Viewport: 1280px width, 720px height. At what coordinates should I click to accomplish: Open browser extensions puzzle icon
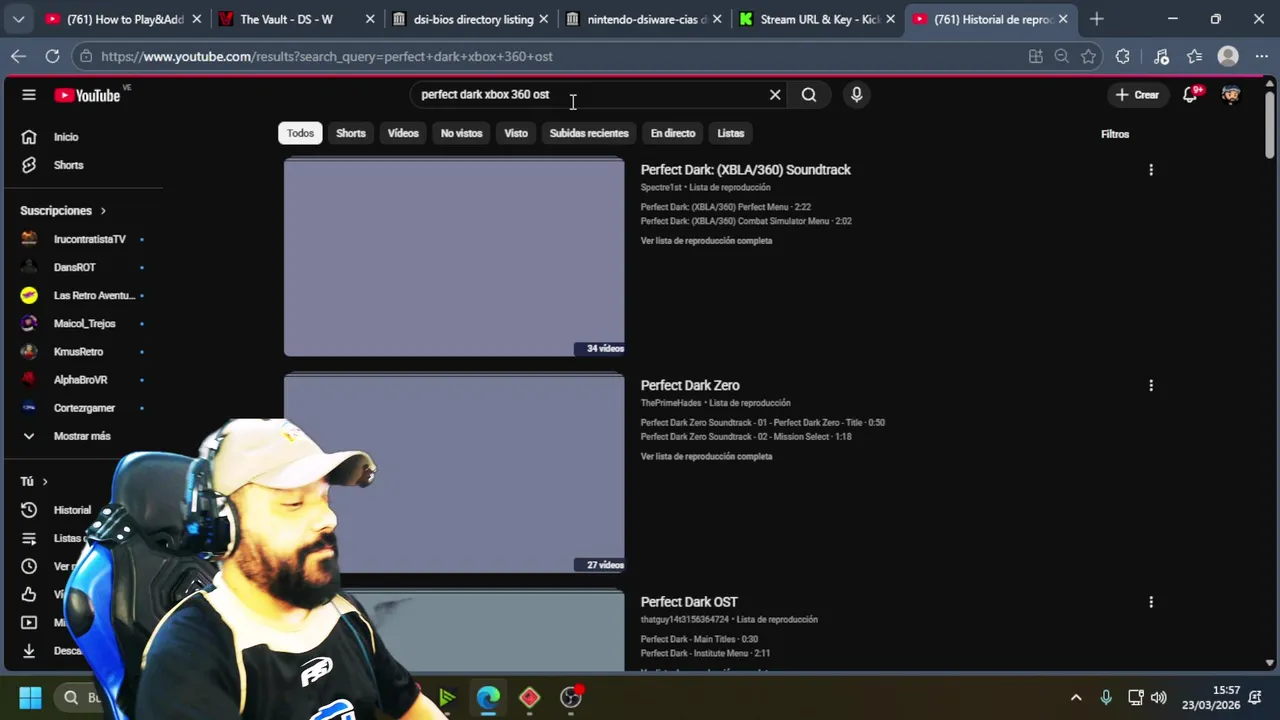click(x=1123, y=57)
